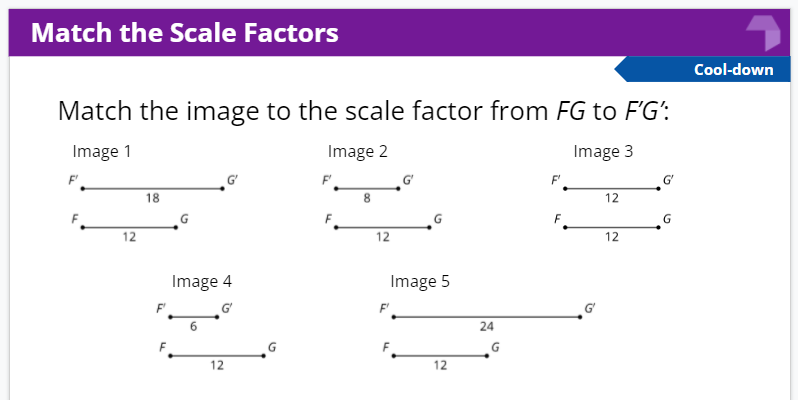Click the 18 length label in Image 1

(x=152, y=198)
